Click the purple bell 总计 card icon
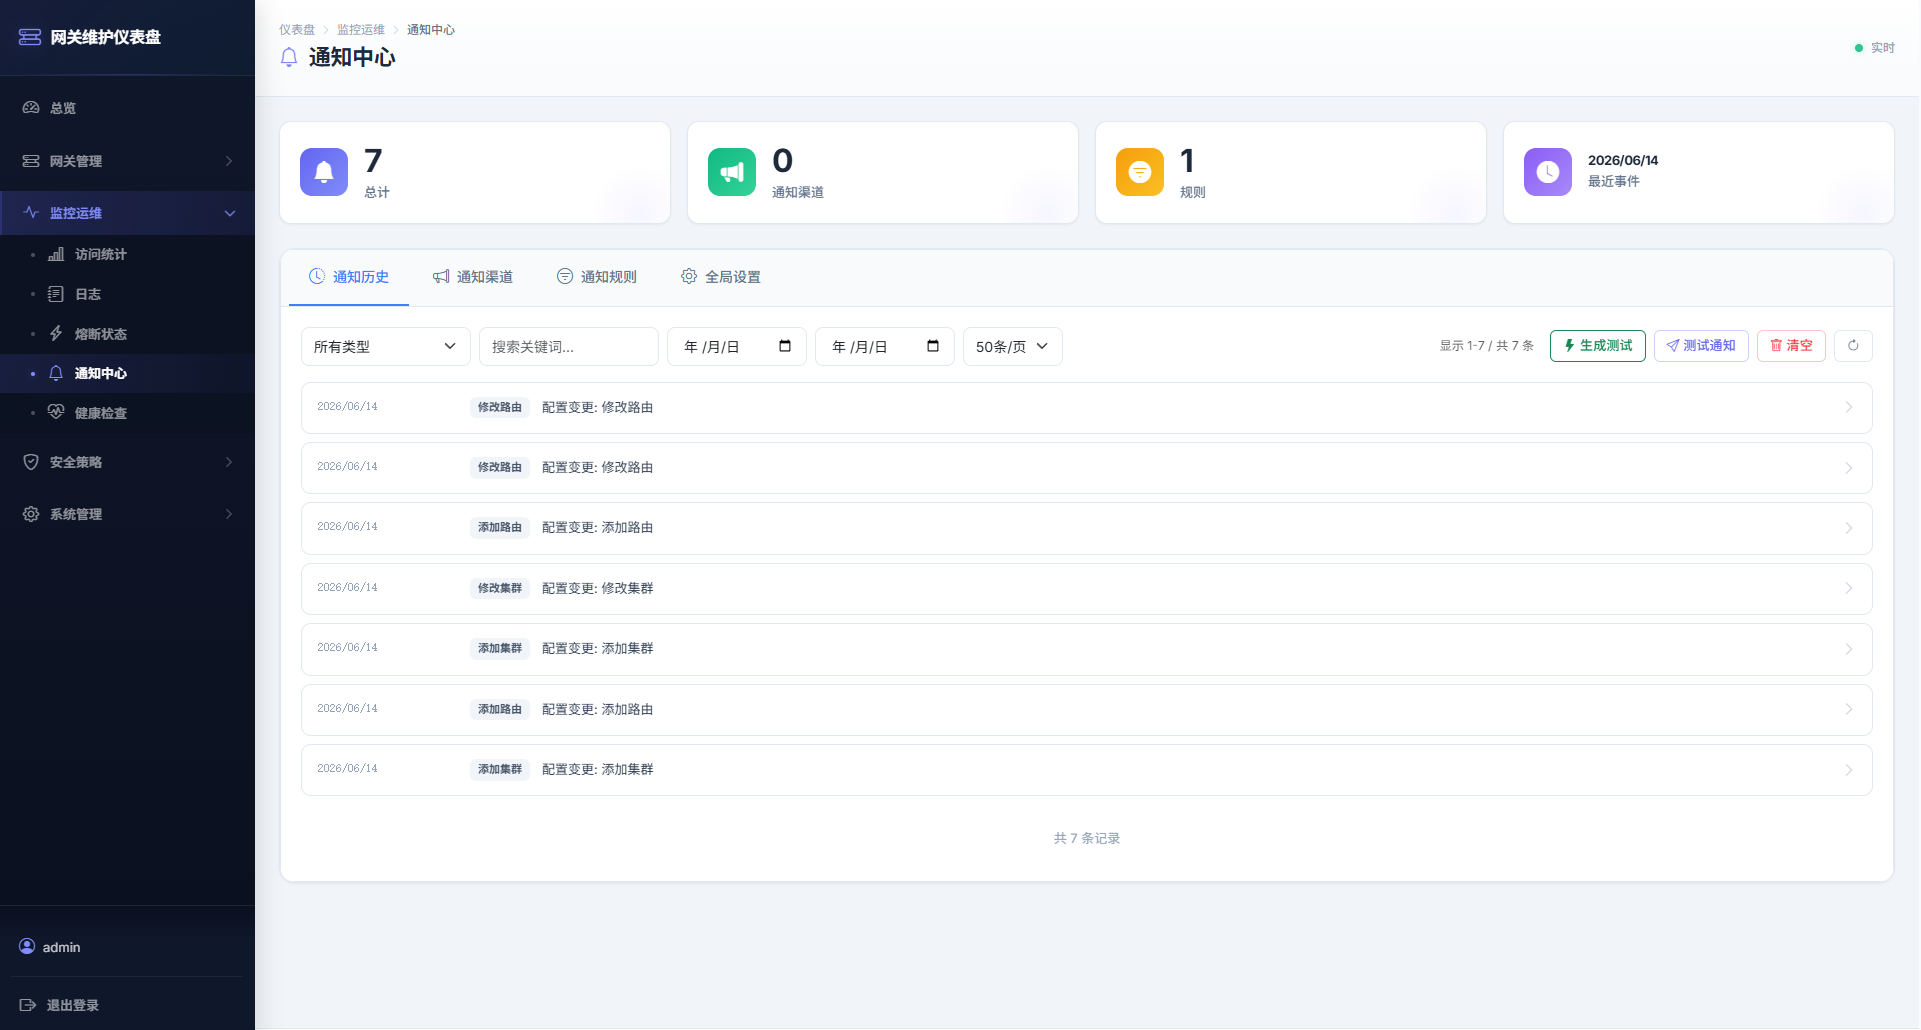This screenshot has height=1030, width=1921. coord(324,172)
